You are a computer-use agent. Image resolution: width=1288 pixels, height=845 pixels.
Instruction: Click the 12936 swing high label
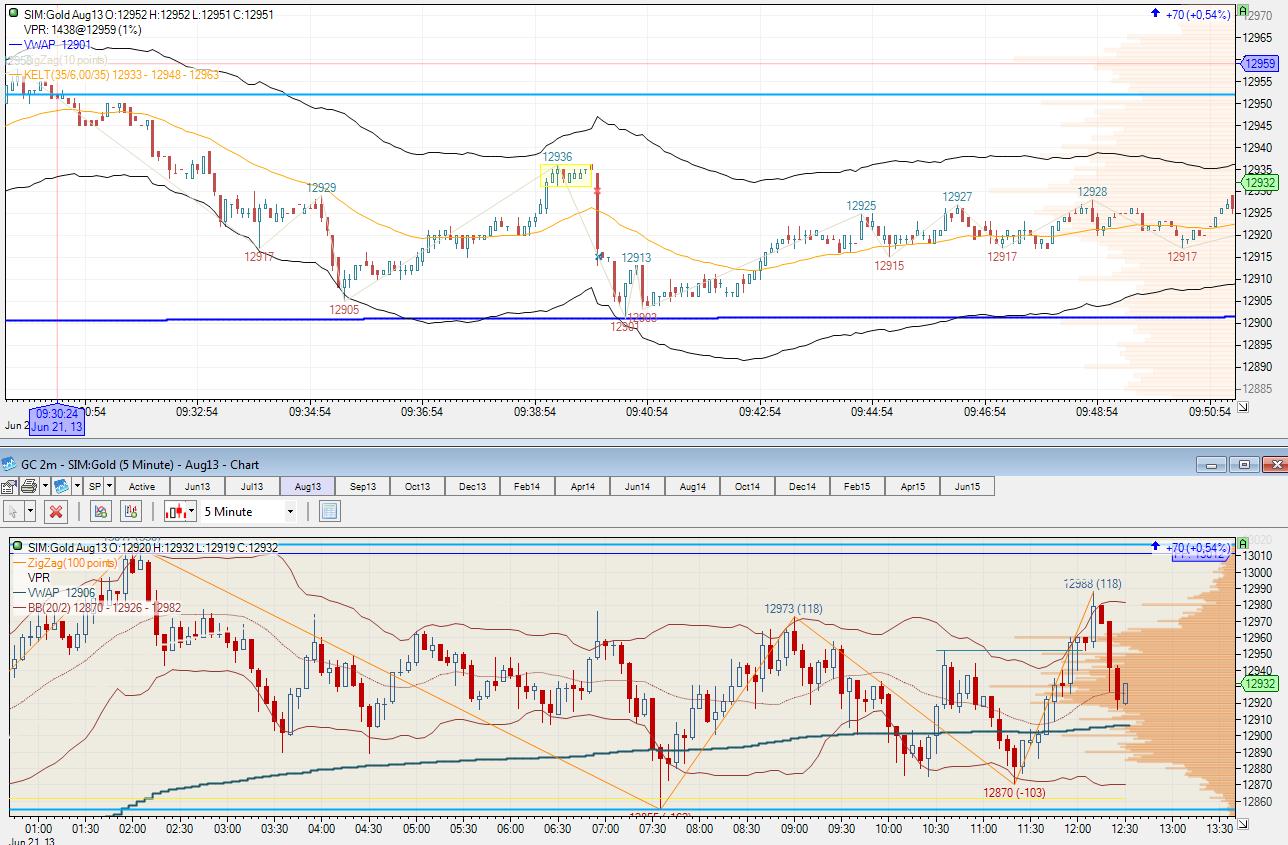[x=558, y=157]
